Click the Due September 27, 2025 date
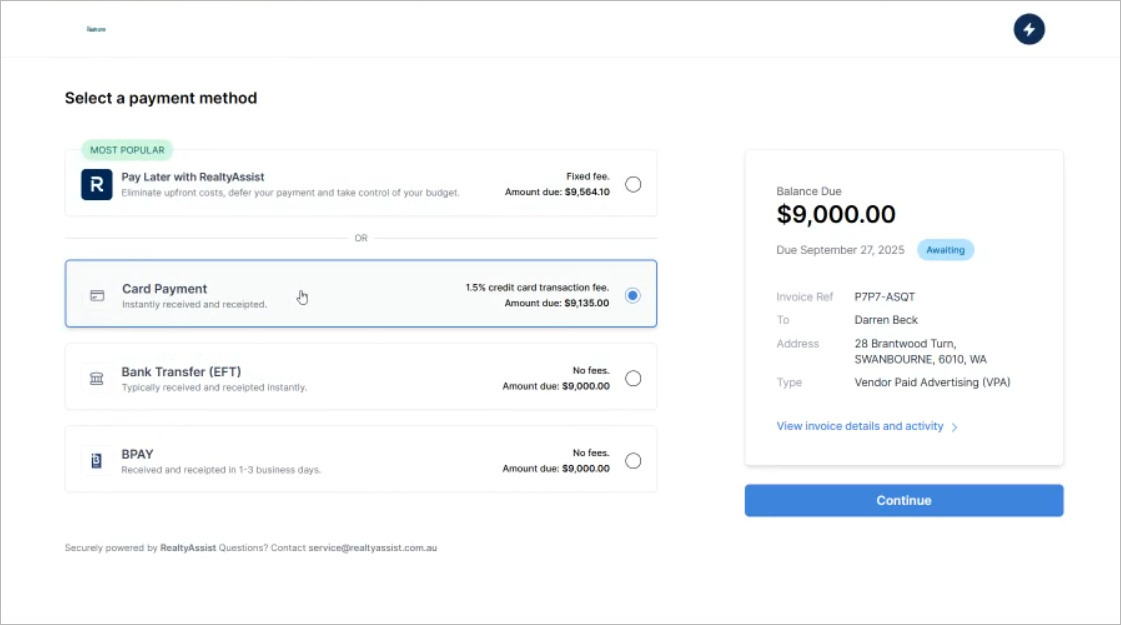This screenshot has width=1121, height=625. [x=840, y=250]
